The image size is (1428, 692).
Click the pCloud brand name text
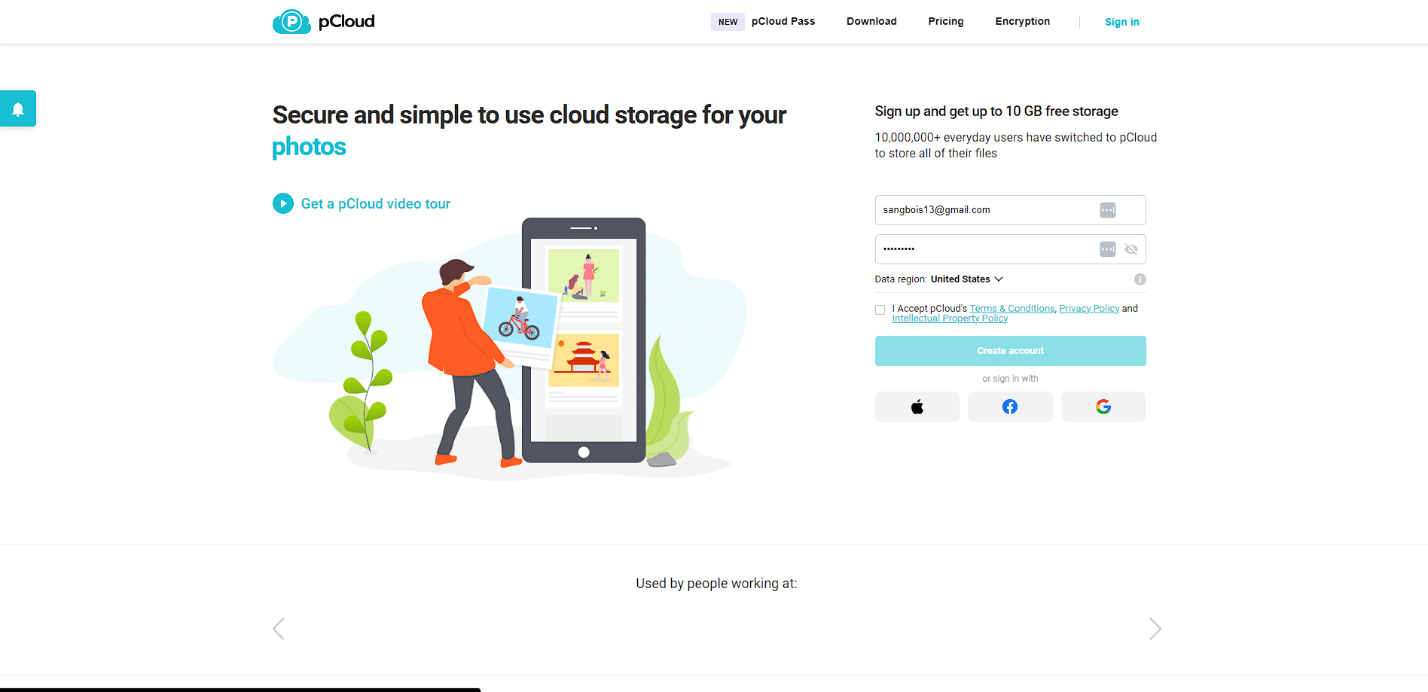346,21
